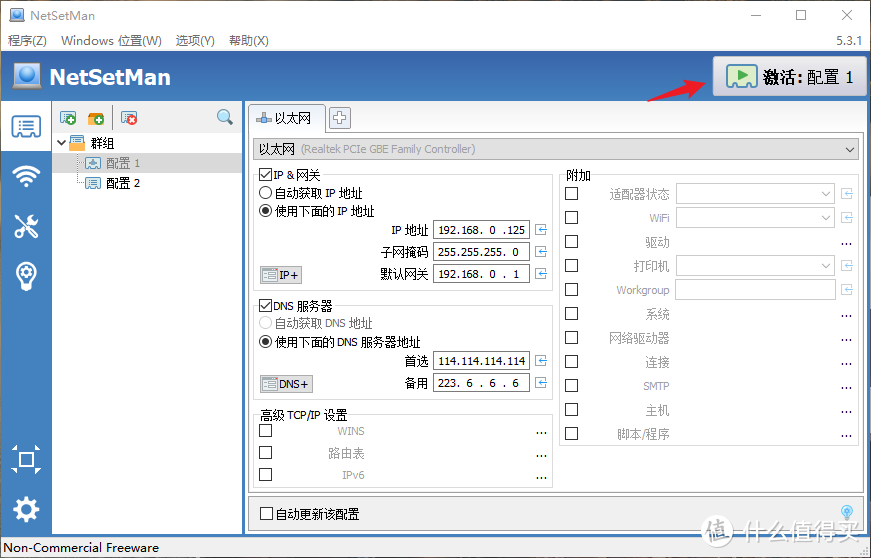Open the 程序(Z) menu
The width and height of the screenshot is (871, 558).
click(27, 41)
